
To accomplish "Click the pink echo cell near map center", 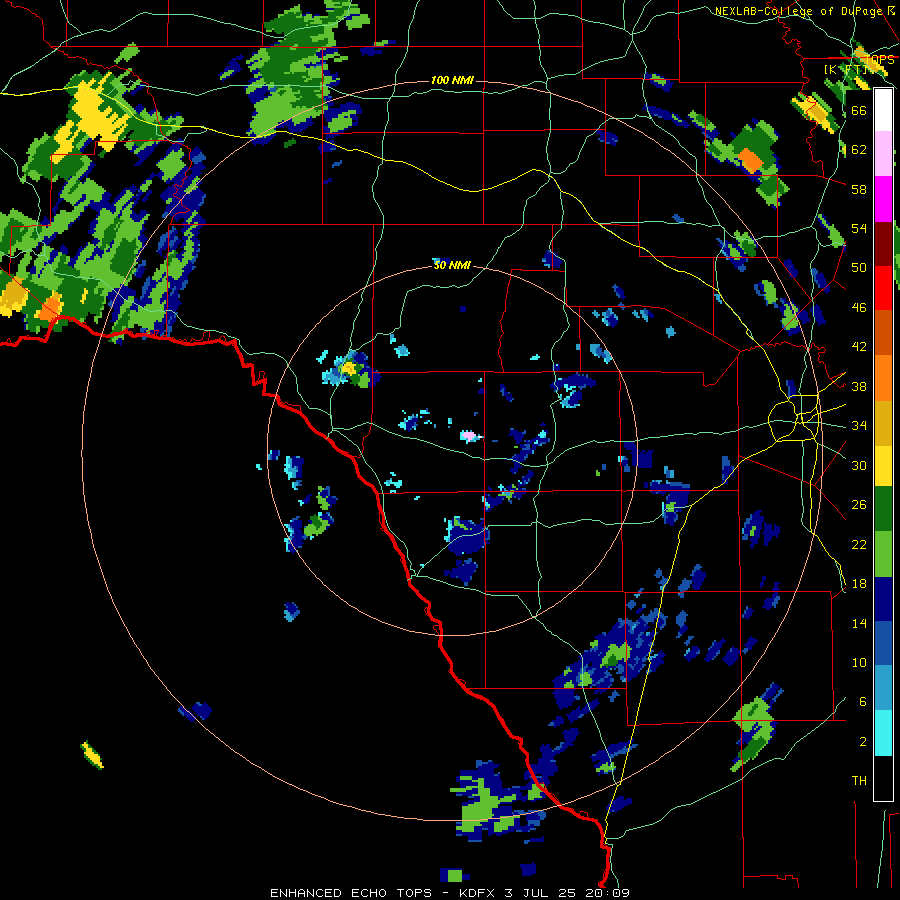I will 470,436.
